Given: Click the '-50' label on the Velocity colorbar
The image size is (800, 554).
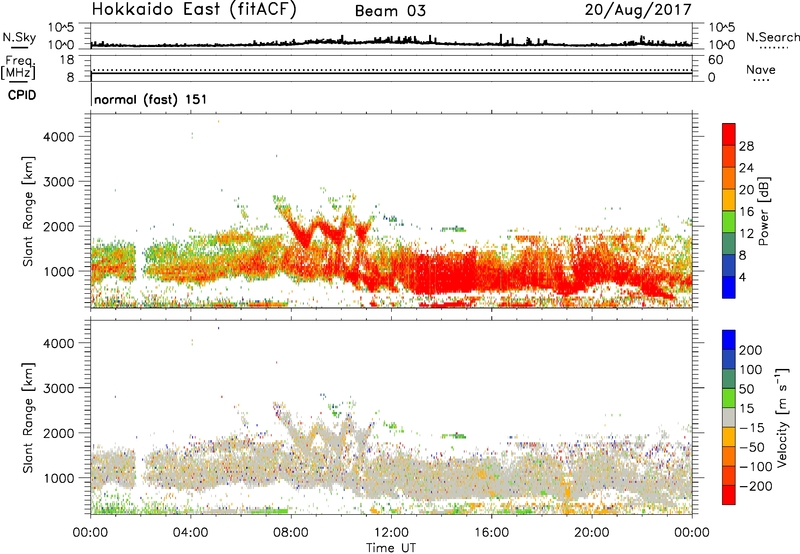Looking at the screenshot, I should (752, 448).
